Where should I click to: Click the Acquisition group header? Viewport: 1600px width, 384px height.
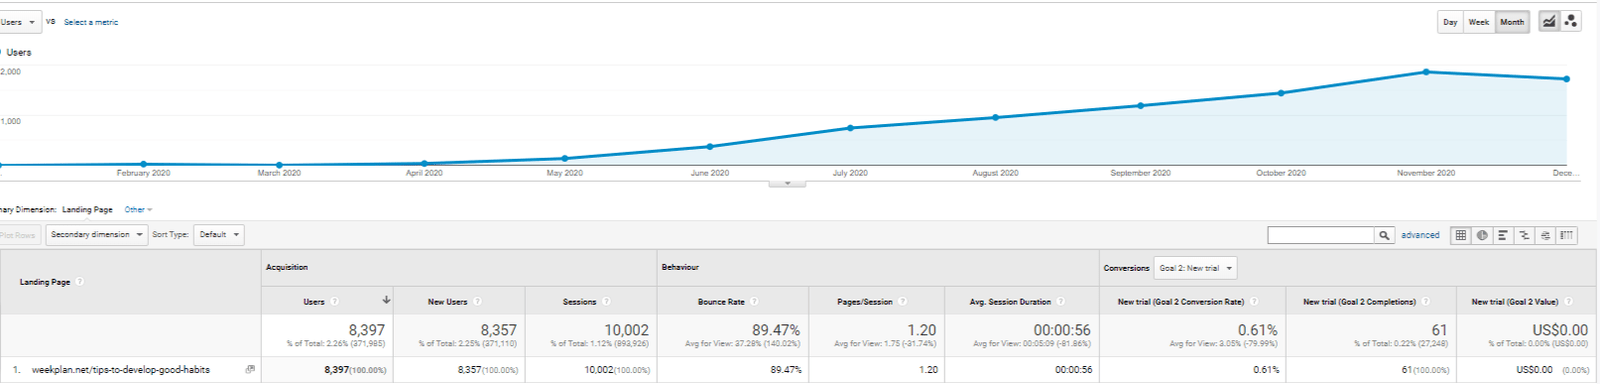[287, 267]
